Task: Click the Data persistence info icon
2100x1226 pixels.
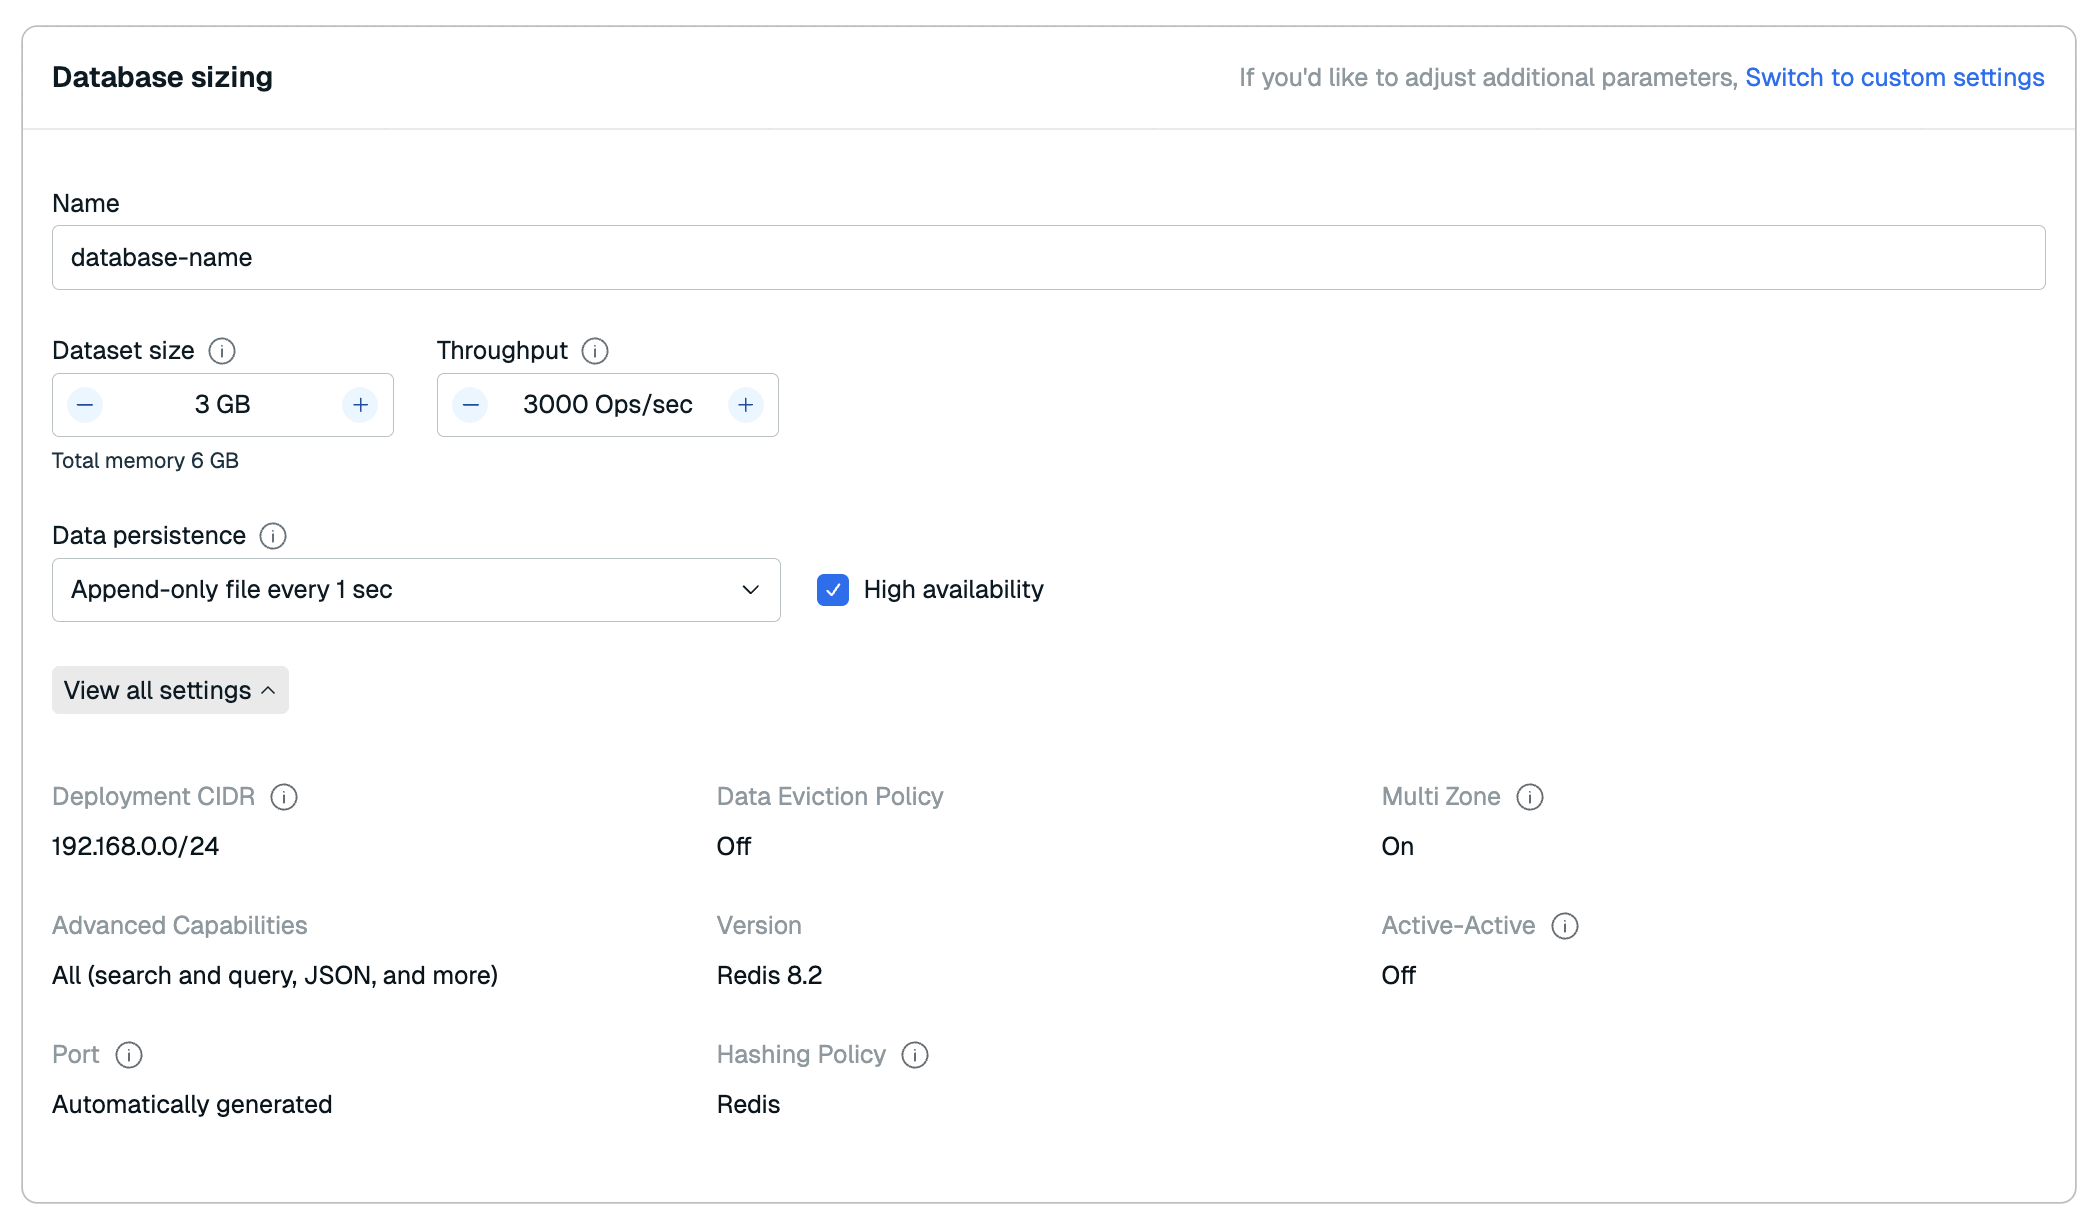Action: [x=273, y=536]
